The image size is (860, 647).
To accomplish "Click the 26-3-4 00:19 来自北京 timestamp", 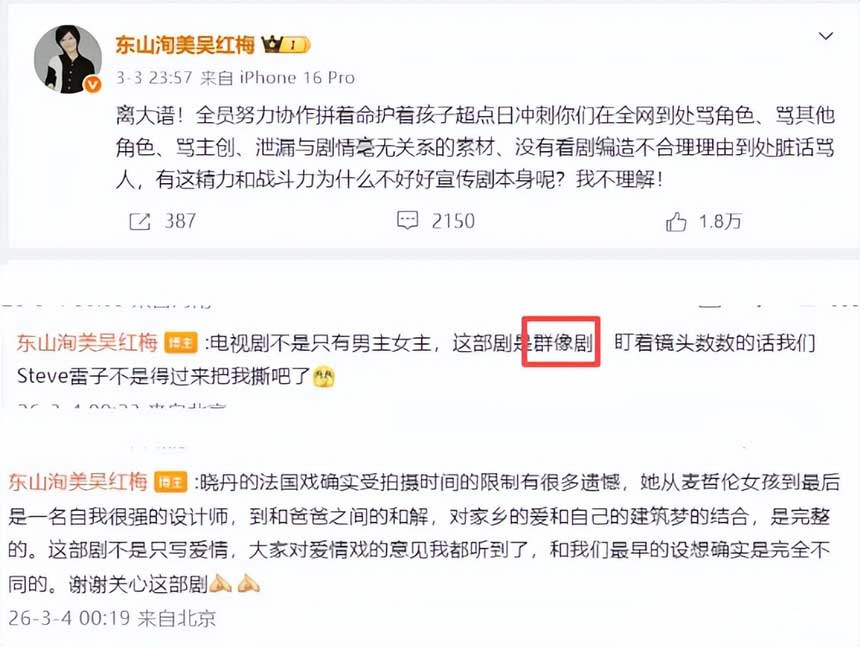I will (x=112, y=618).
